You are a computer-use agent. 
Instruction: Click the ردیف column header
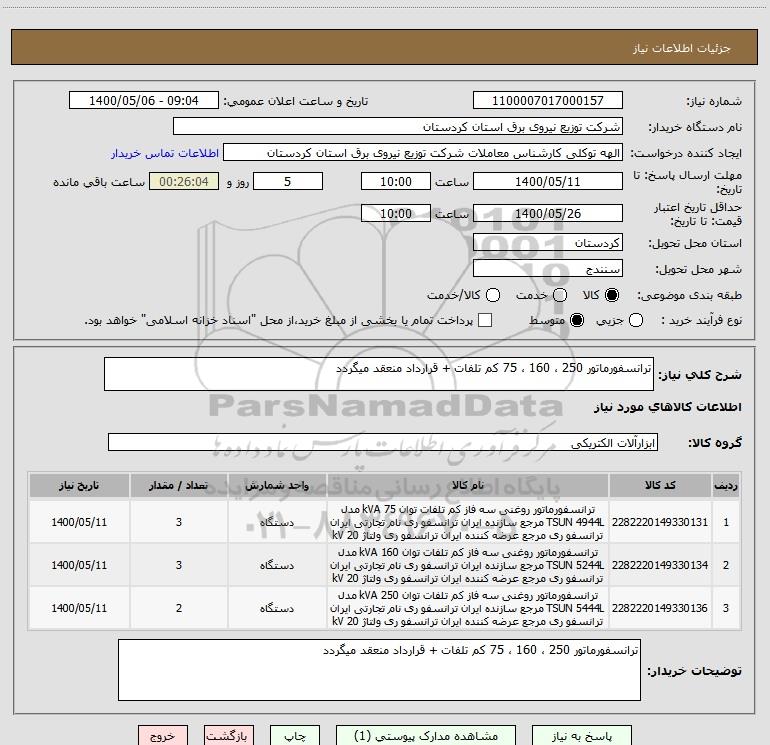726,486
